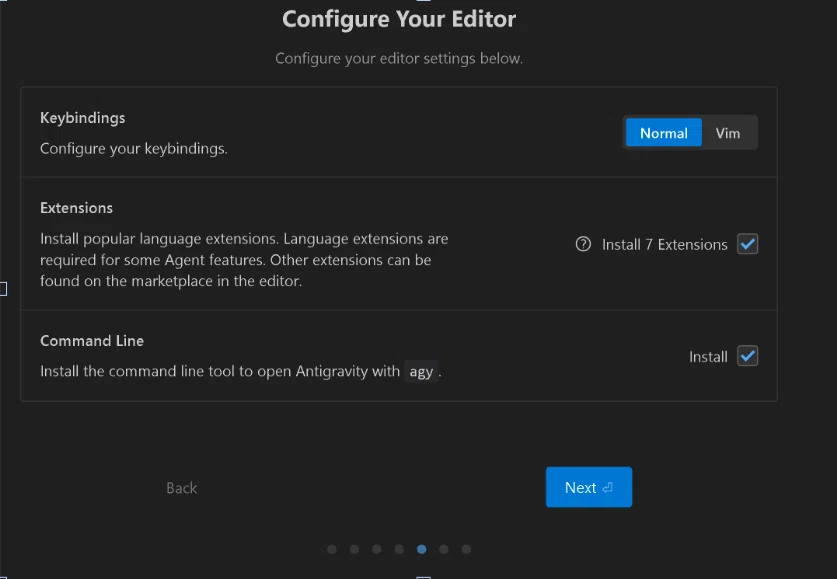
Task: Advance to the sixth pagination dot
Action: pos(444,549)
